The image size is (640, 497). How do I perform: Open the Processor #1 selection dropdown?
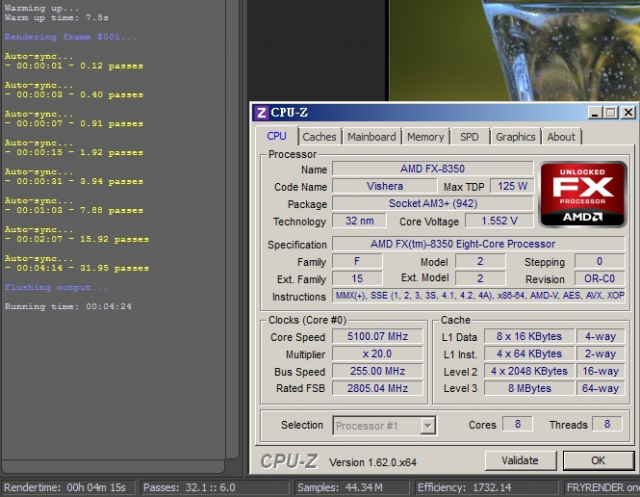coord(384,426)
